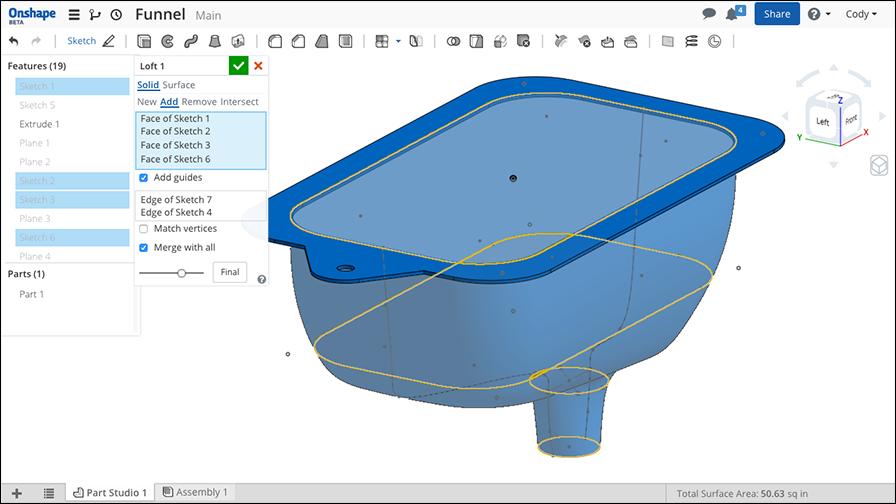Uncheck the Merge with all checkbox
896x504 pixels.
[144, 248]
